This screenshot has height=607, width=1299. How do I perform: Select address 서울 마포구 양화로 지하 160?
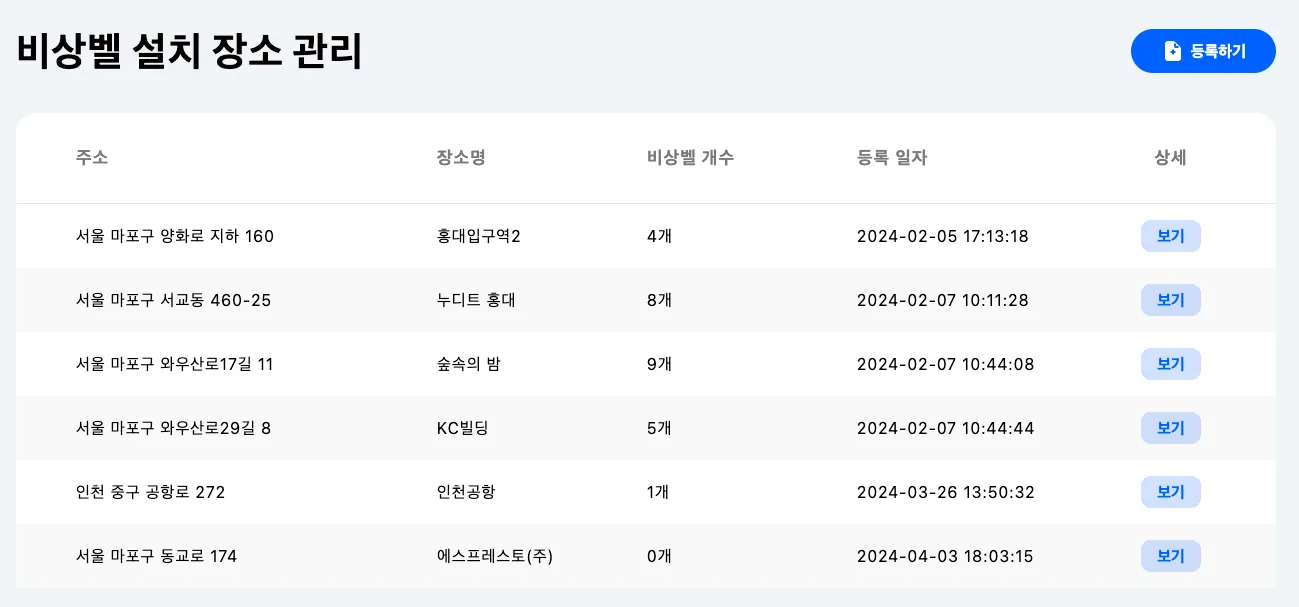tap(175, 236)
